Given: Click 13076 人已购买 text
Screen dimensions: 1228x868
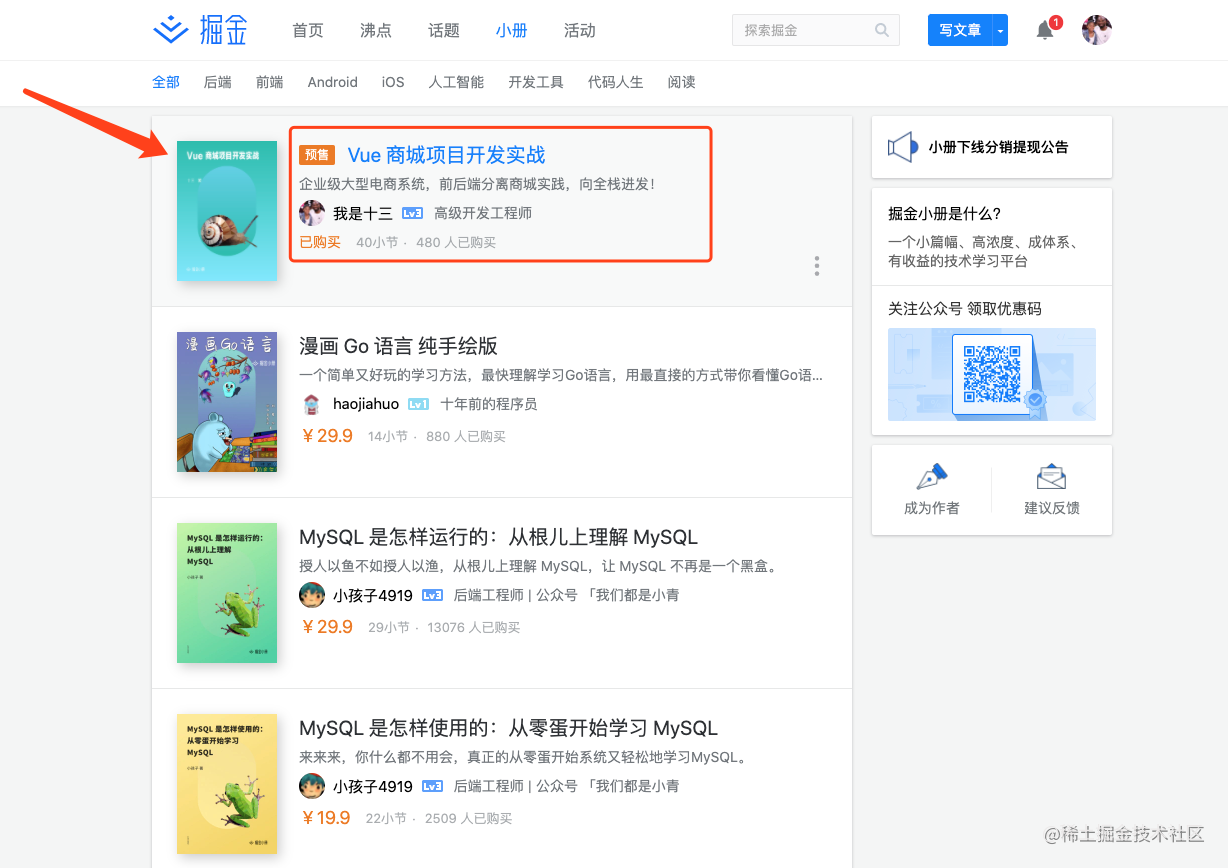Looking at the screenshot, I should click(x=474, y=627).
